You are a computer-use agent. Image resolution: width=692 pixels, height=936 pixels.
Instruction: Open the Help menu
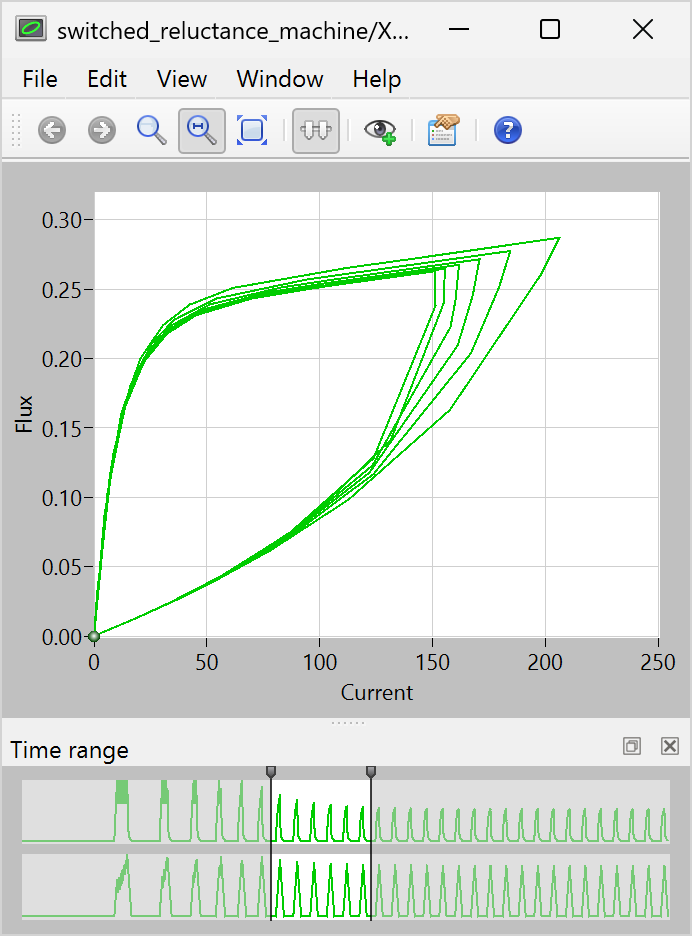click(377, 79)
